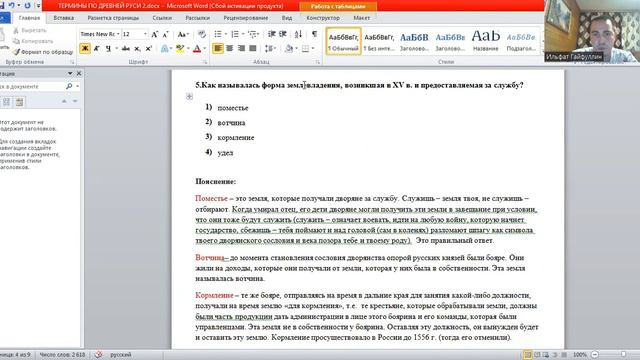Screen dimensions: 640x360
Task: Click the Decrease Indent icon
Action: 272,34
